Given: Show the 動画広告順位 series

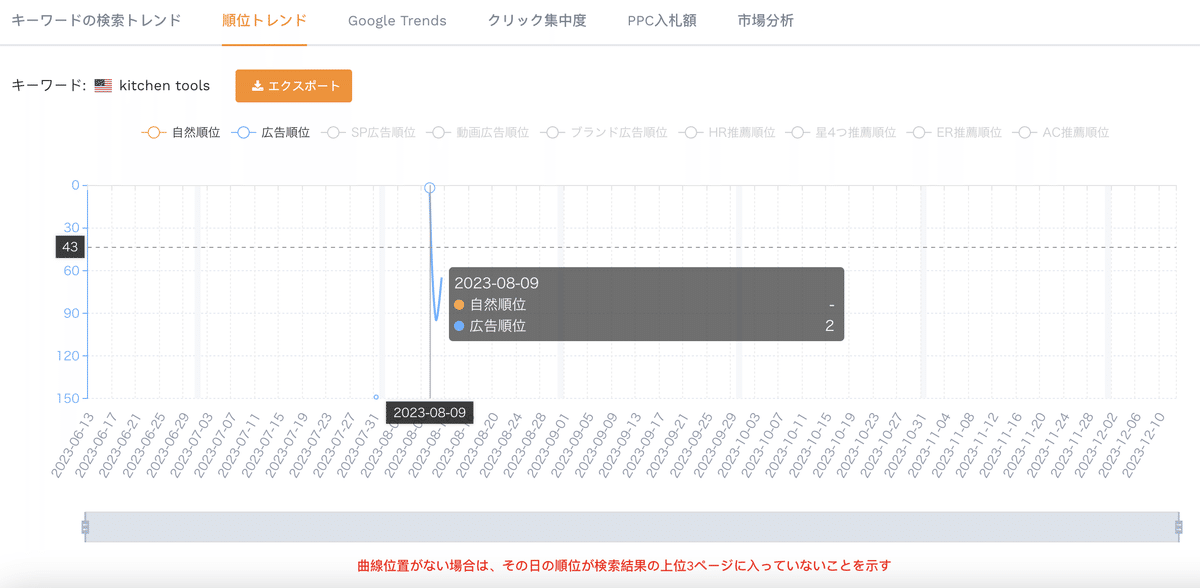Looking at the screenshot, I should coord(477,132).
